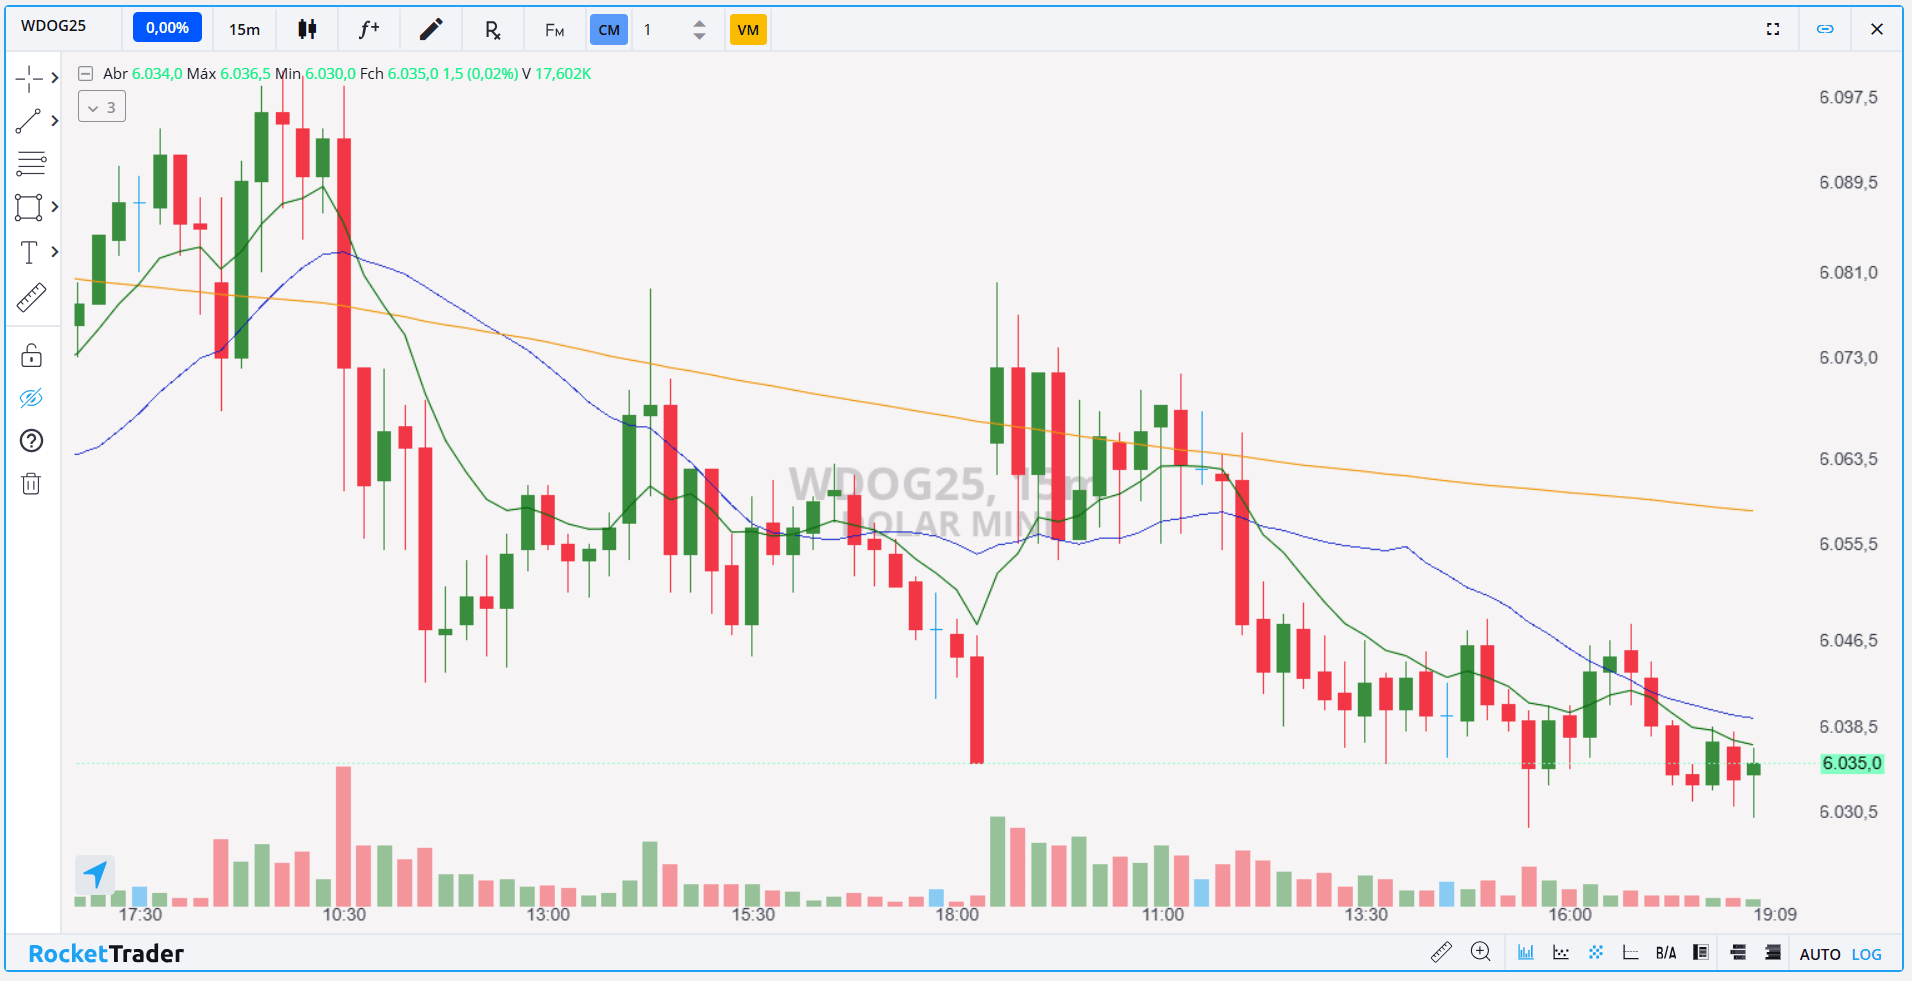Click the RocketTrader logo
This screenshot has height=981, width=1912.
[106, 954]
